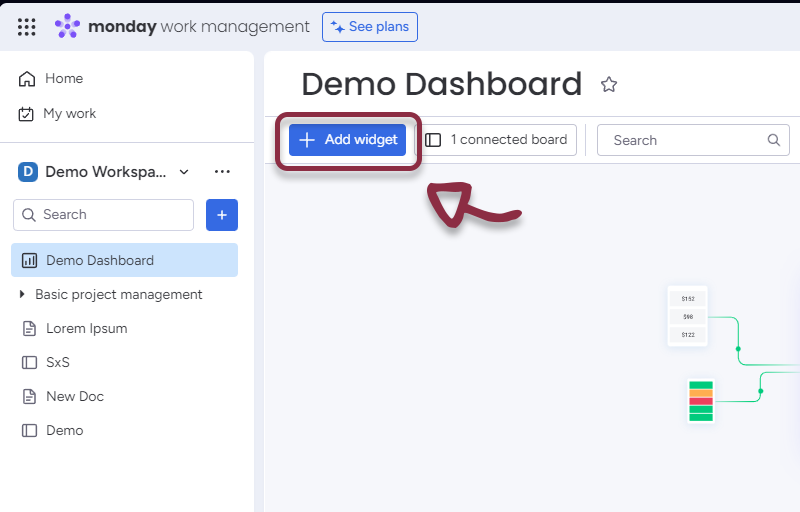The width and height of the screenshot is (800, 512).
Task: Click the blue plus button in the sidebar
Action: click(222, 215)
